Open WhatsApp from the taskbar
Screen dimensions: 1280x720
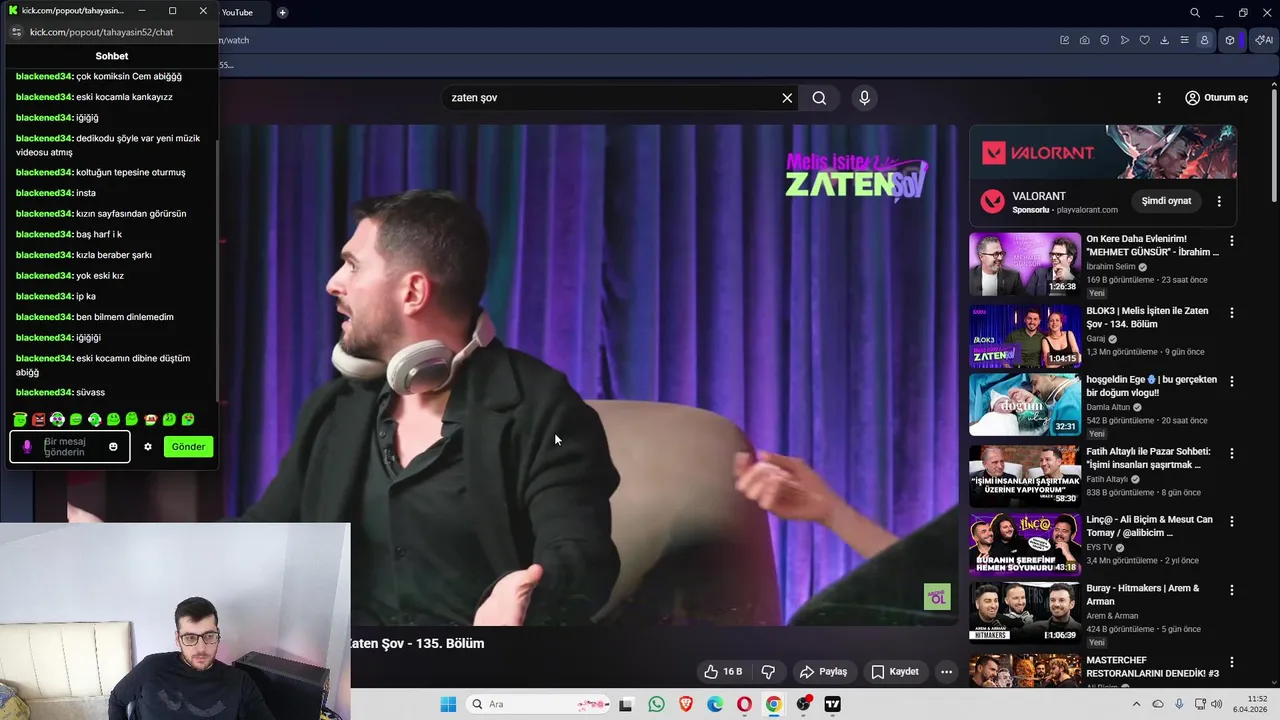pyautogui.click(x=656, y=704)
